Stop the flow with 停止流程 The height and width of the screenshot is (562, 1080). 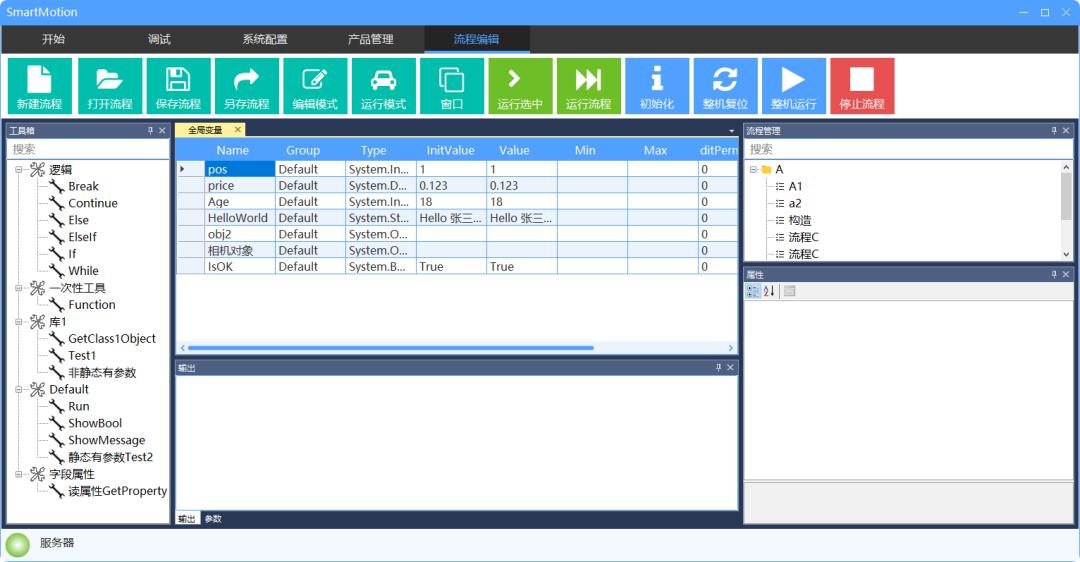tap(862, 85)
